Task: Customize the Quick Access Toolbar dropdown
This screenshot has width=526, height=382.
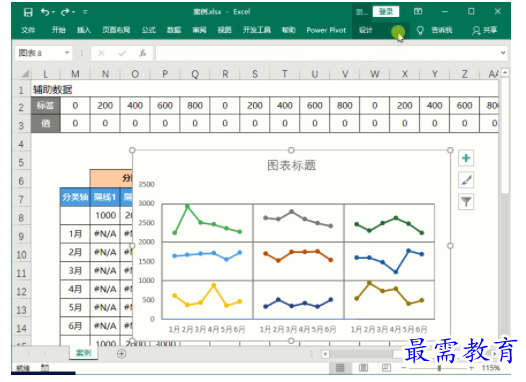Action: 85,12
